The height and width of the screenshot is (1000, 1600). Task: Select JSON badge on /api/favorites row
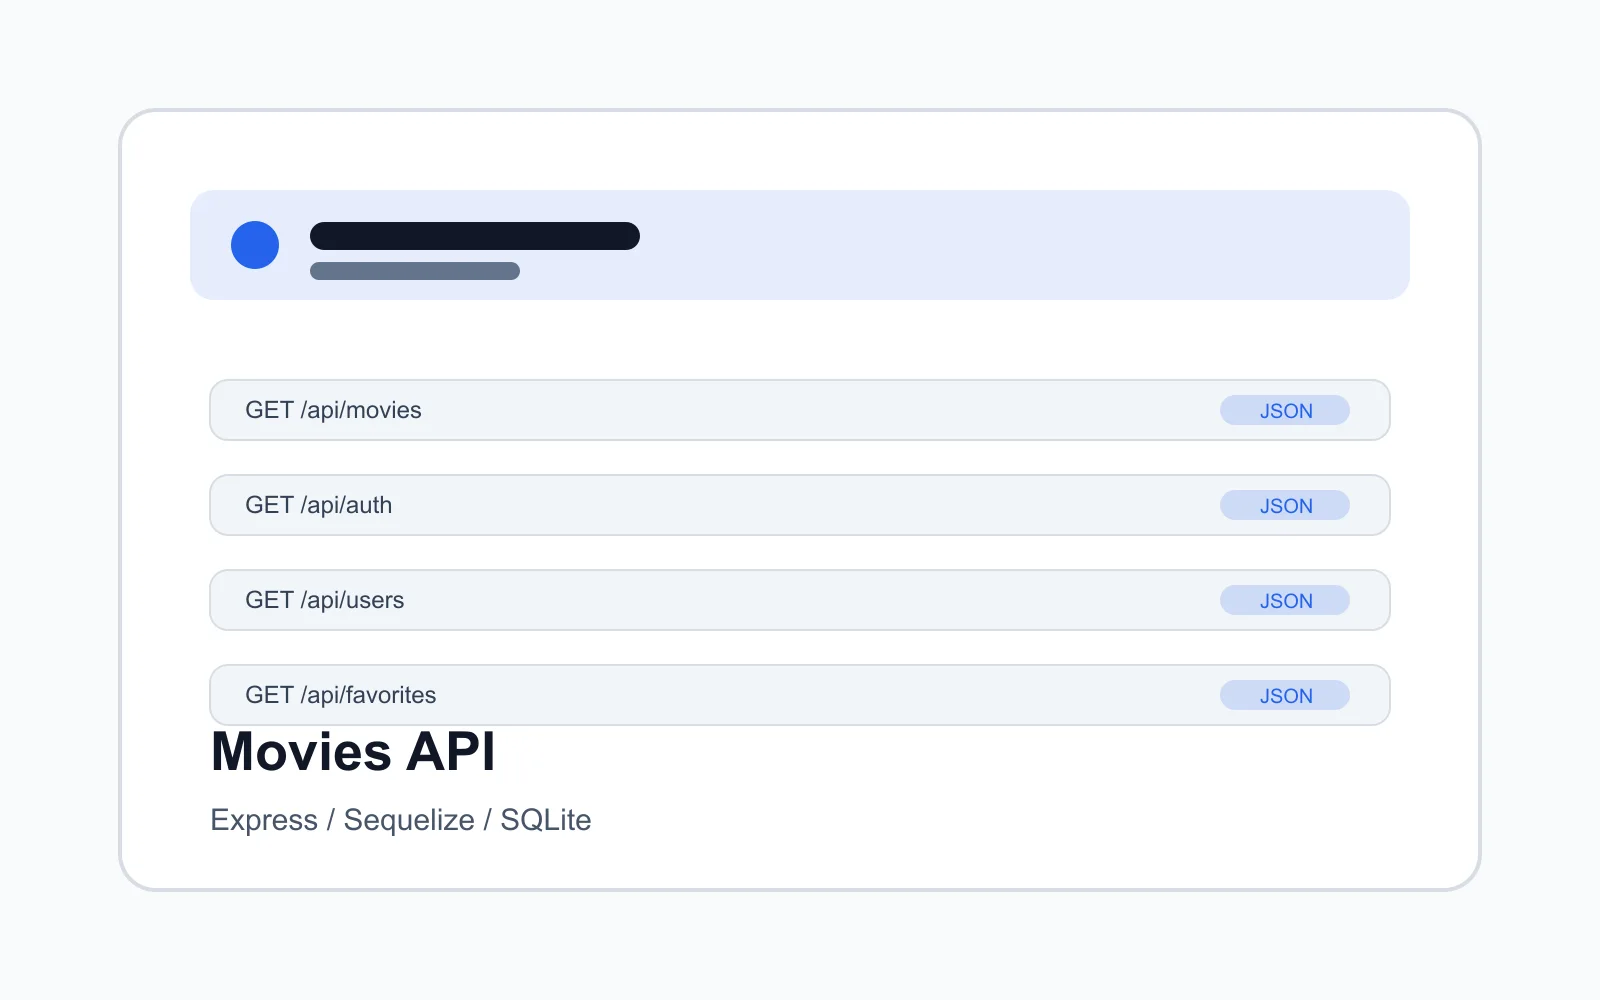click(1285, 695)
